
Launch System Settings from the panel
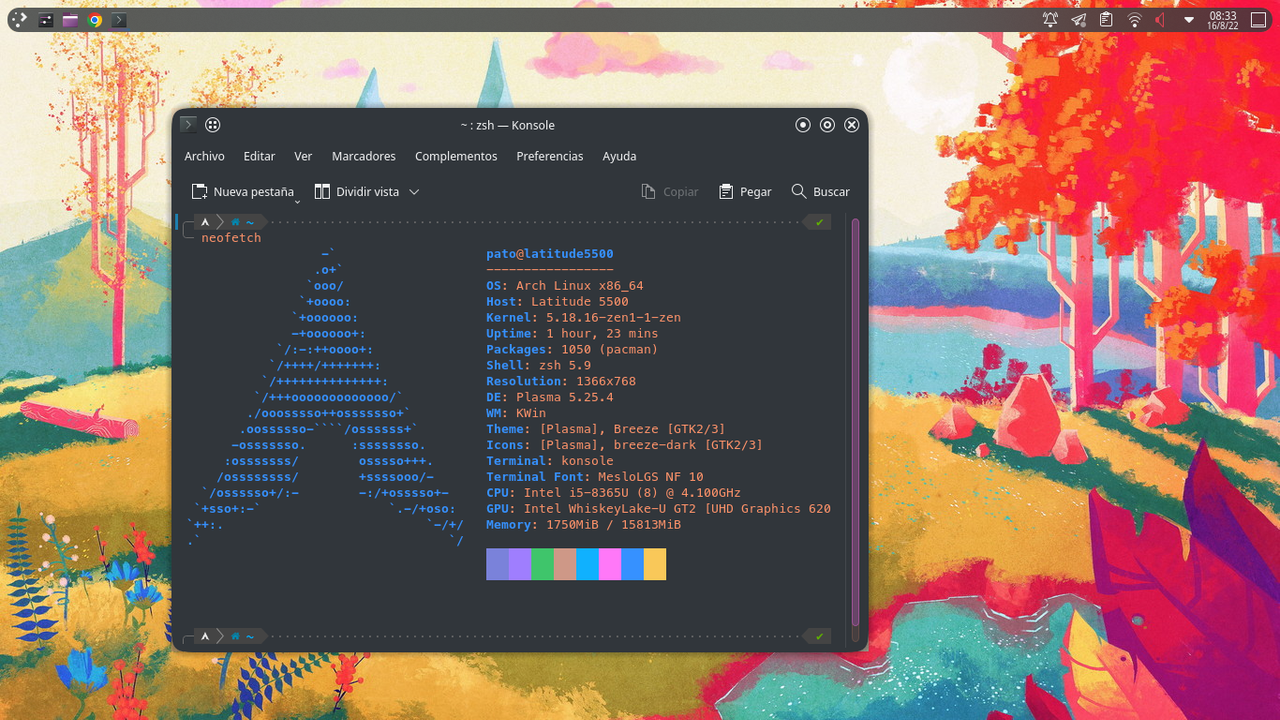point(46,20)
